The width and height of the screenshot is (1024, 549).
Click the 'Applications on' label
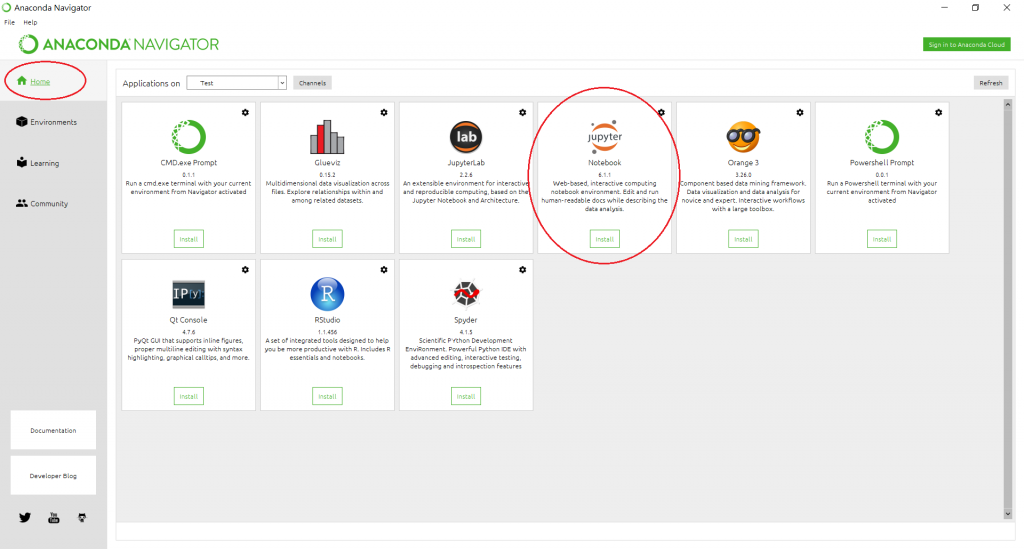click(152, 84)
